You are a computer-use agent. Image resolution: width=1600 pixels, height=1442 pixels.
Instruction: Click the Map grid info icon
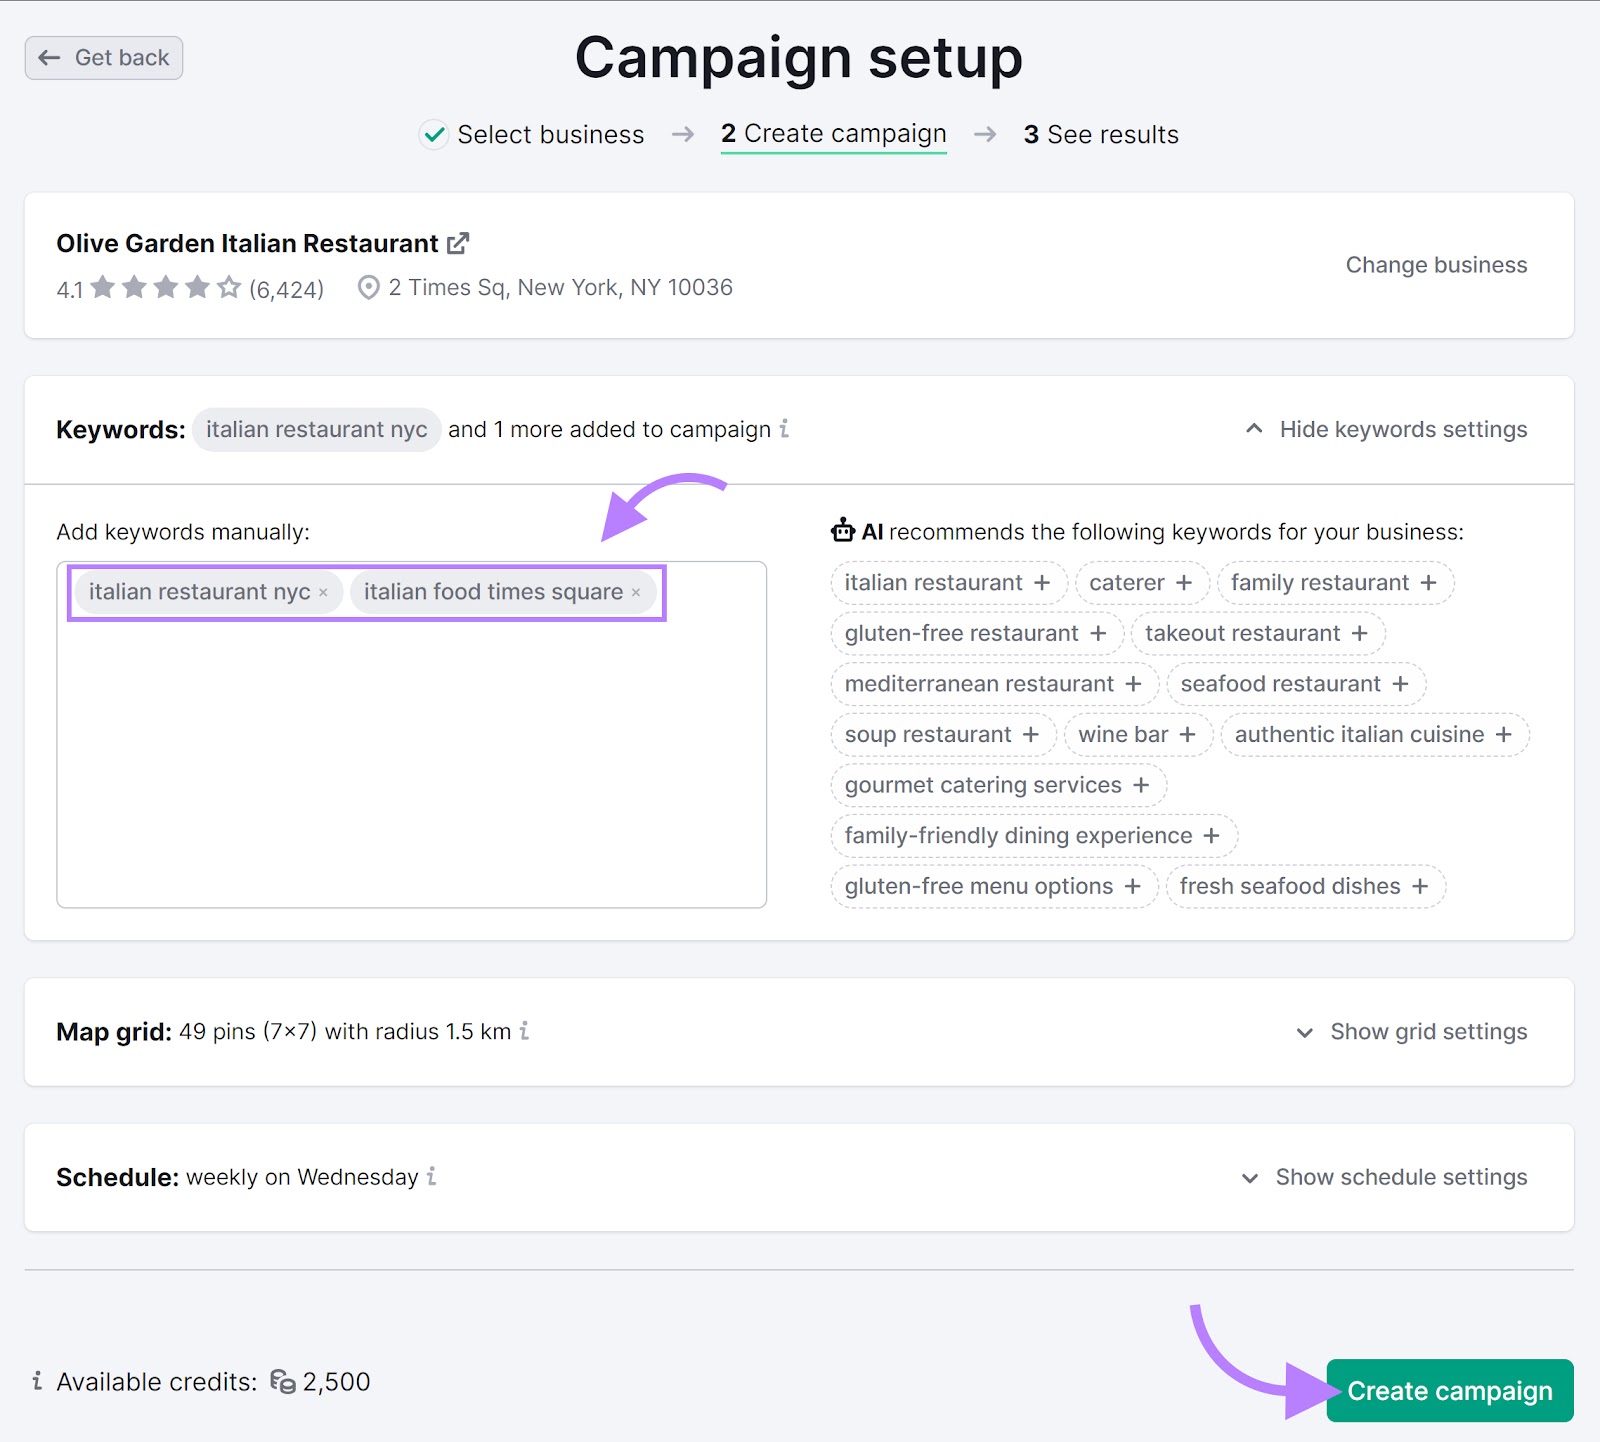coord(524,1031)
